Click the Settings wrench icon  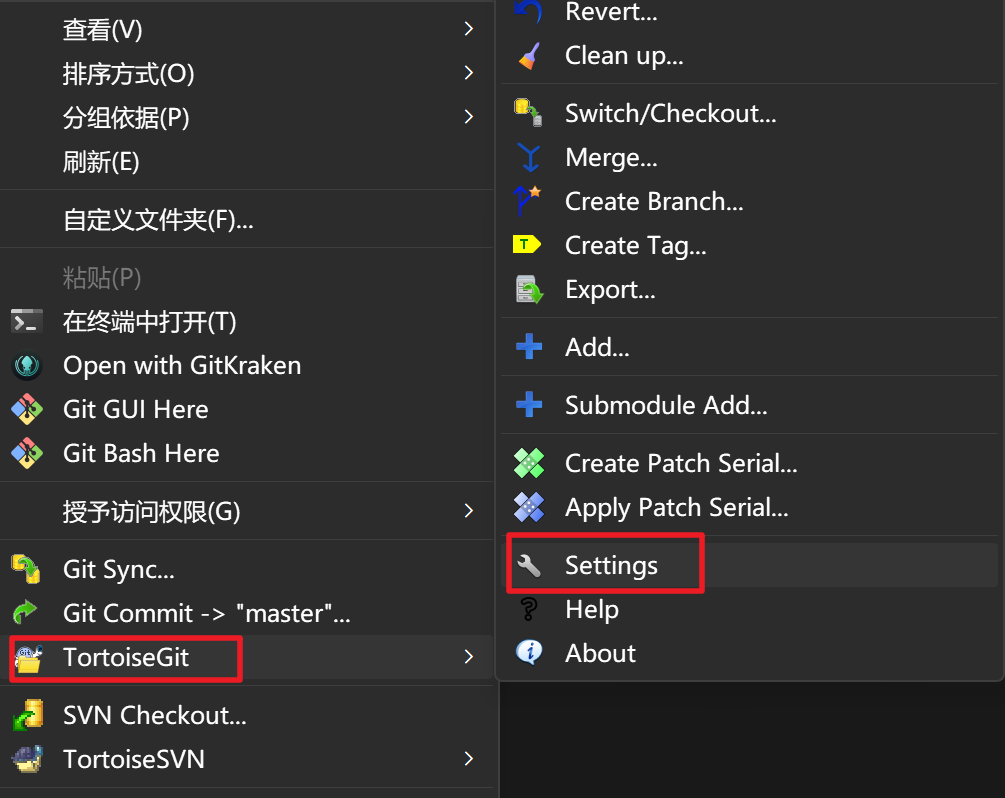point(528,566)
